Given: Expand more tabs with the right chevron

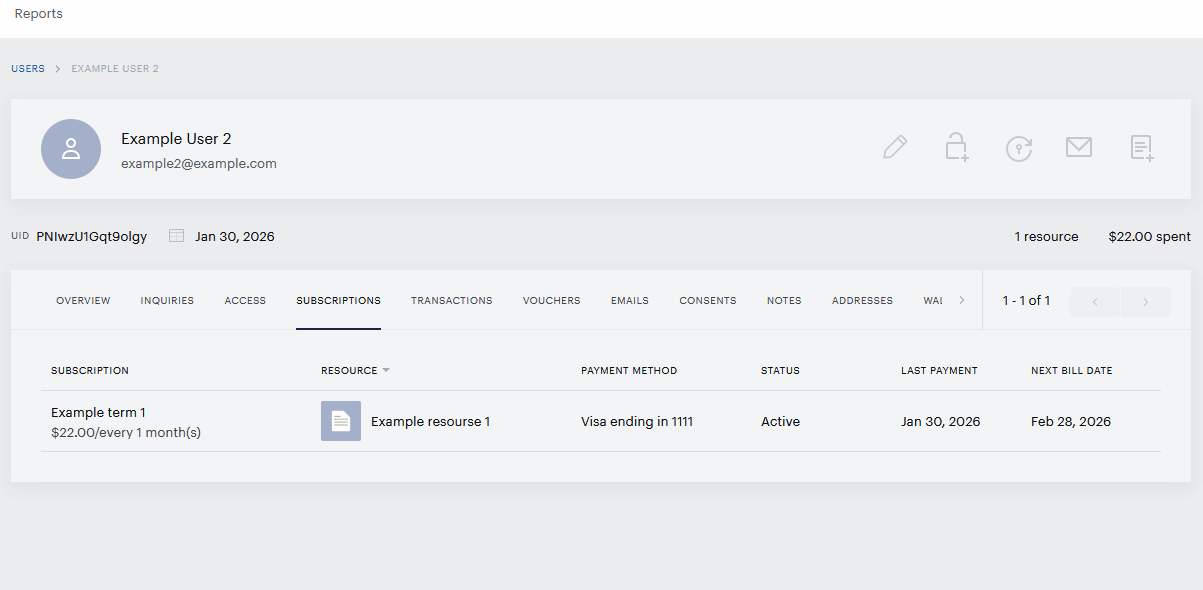Looking at the screenshot, I should click(962, 300).
